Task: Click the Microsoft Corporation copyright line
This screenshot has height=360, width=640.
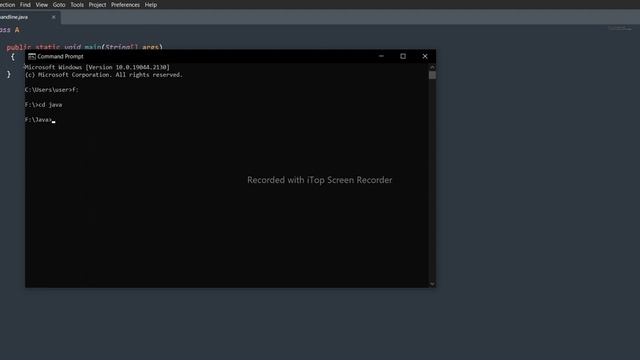Action: [x=104, y=75]
